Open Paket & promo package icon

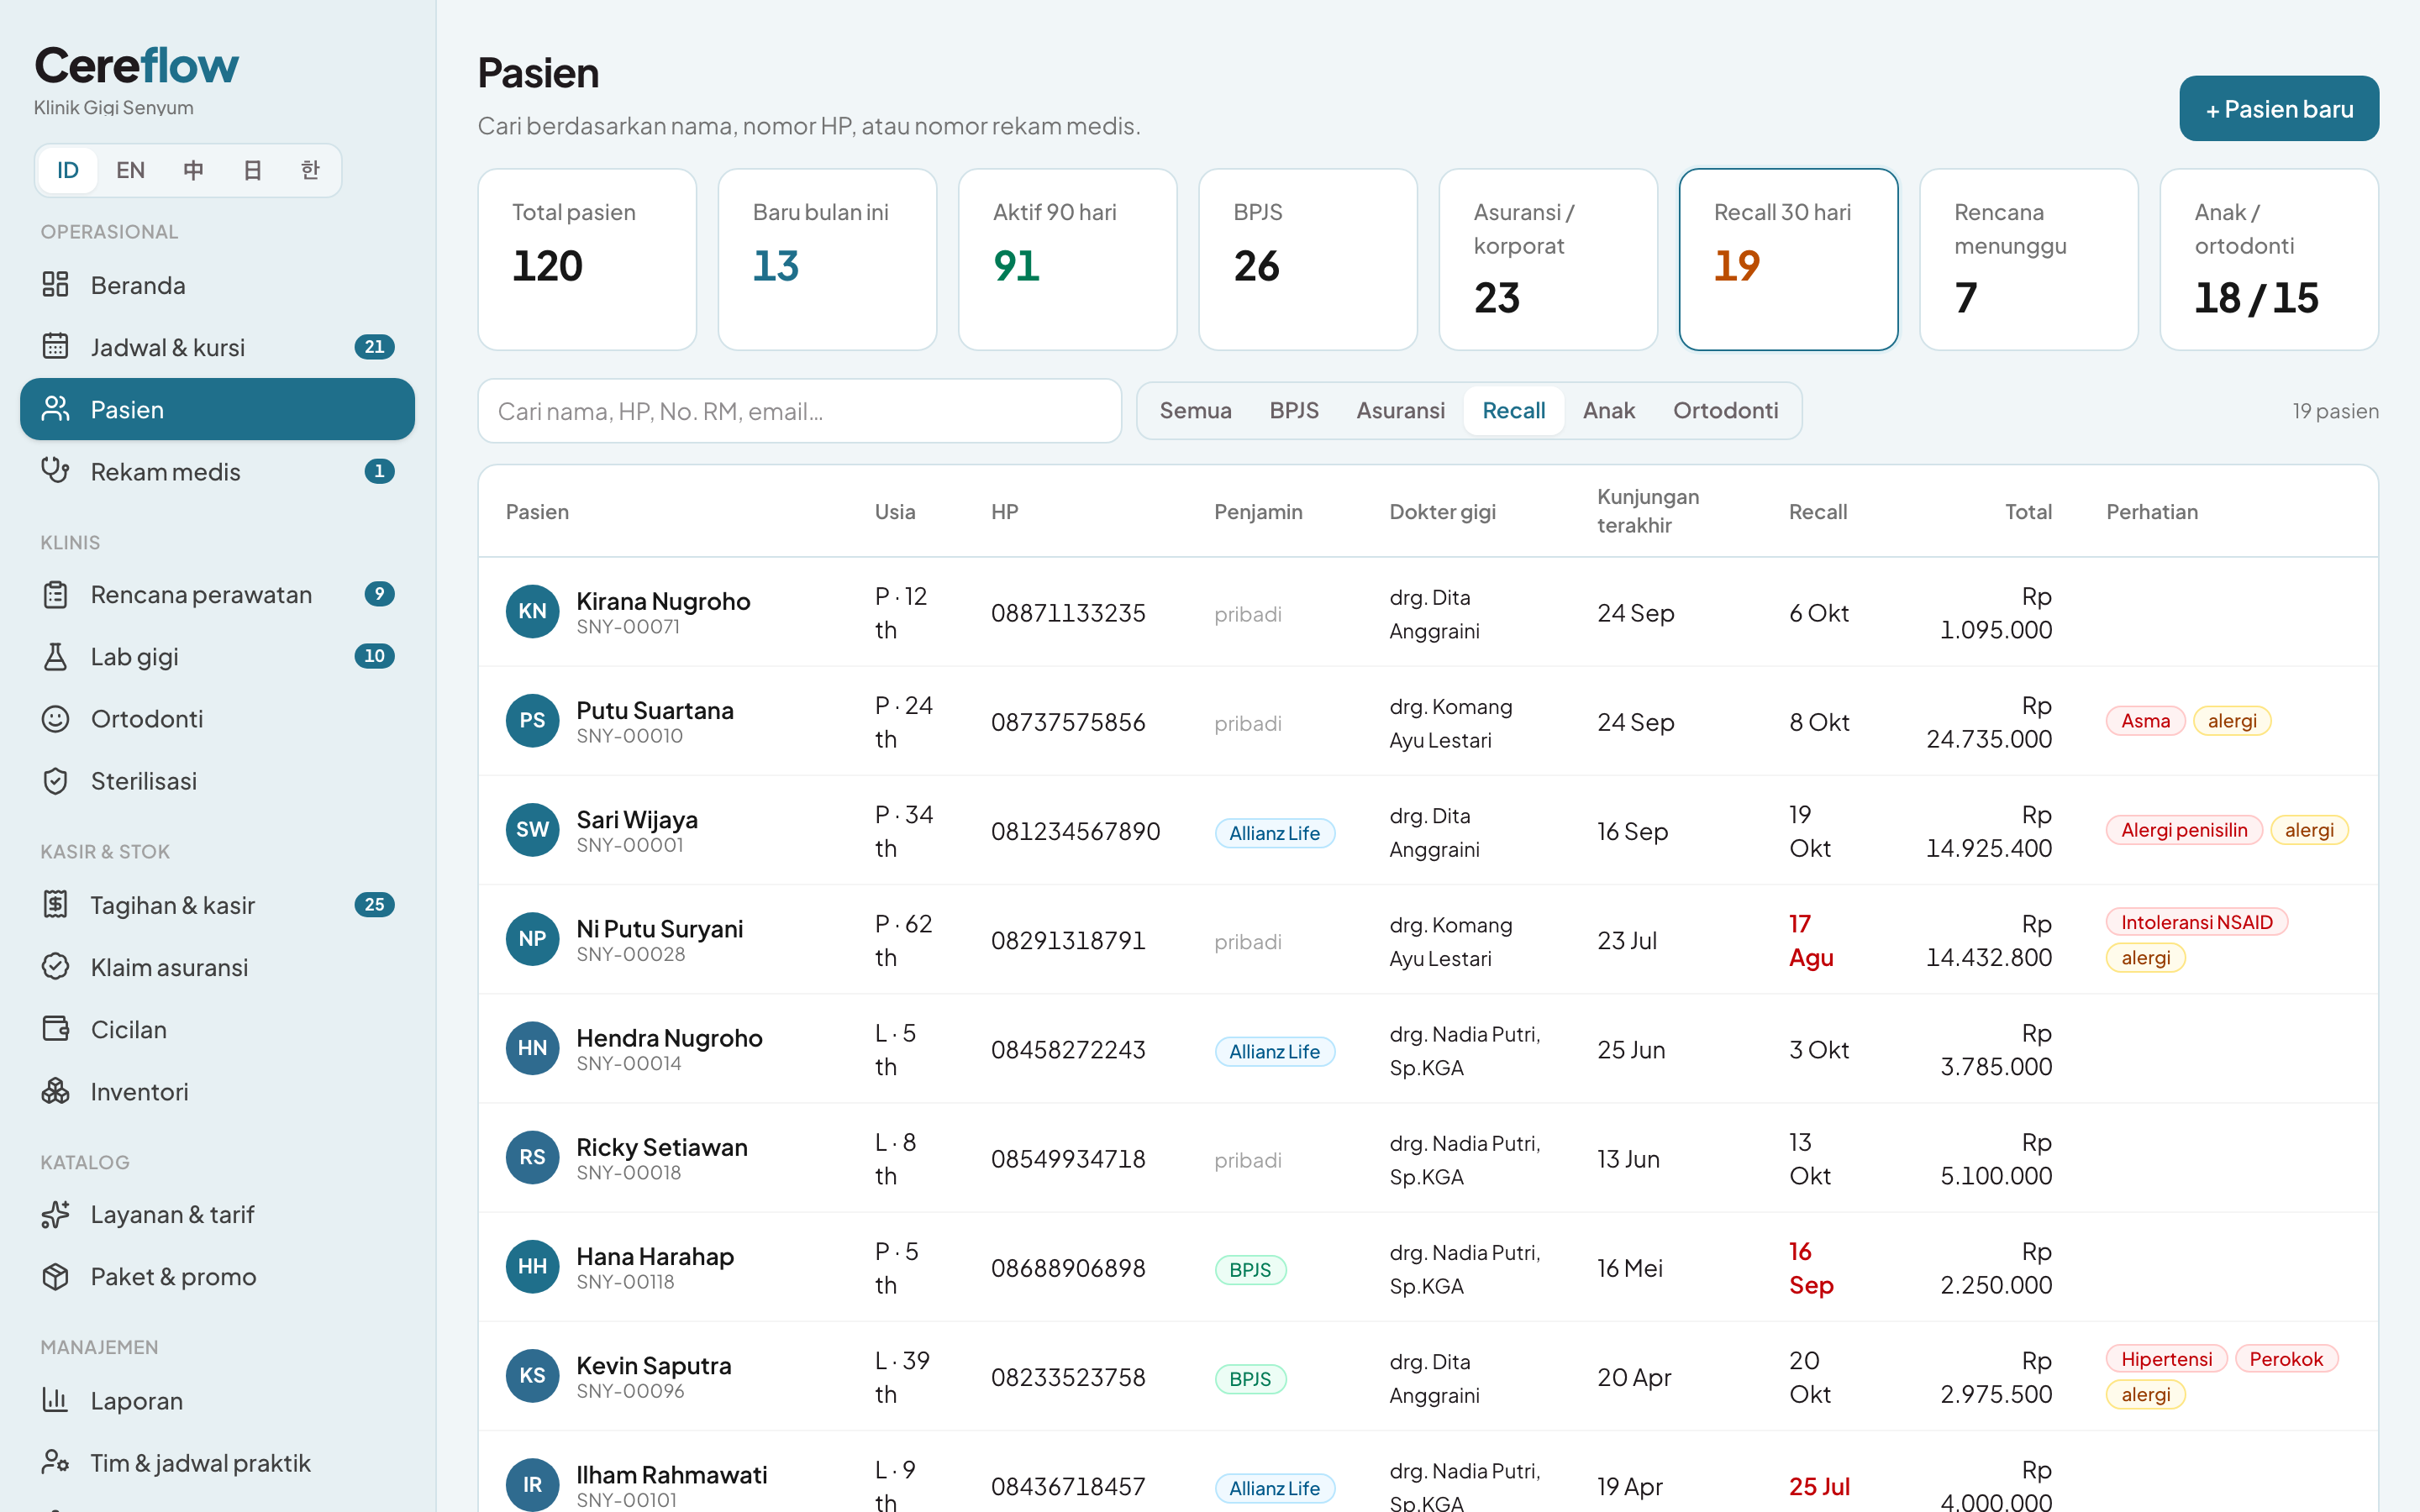55,1277
